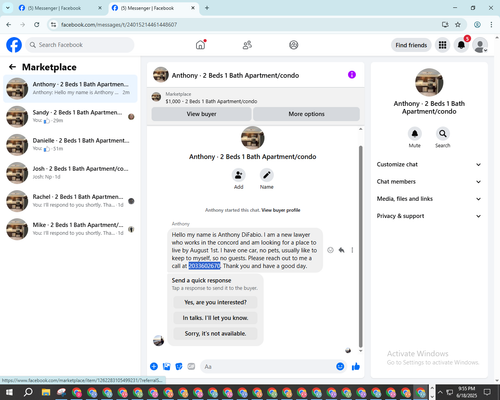The height and width of the screenshot is (400, 500).
Task: Open the Facebook menu grid icon
Action: 442,45
